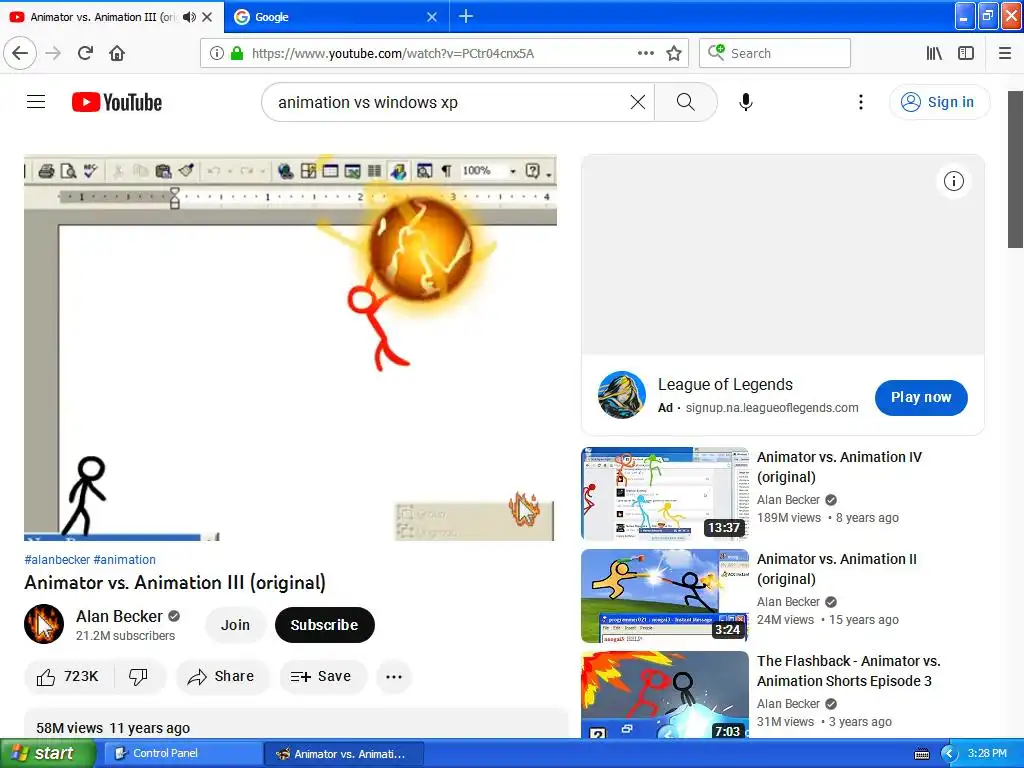Open on-screen keyboard tray icon
Image resolution: width=1024 pixels, height=768 pixels.
(921, 754)
